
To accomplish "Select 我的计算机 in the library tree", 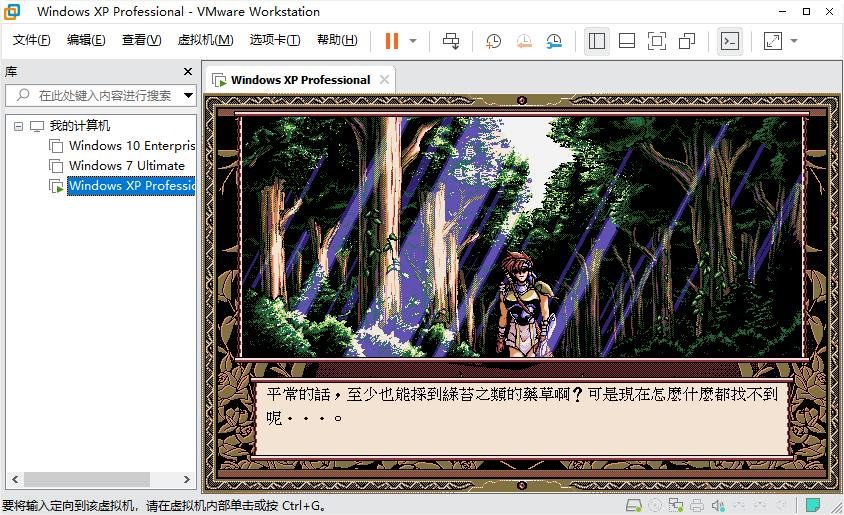I will [80, 126].
